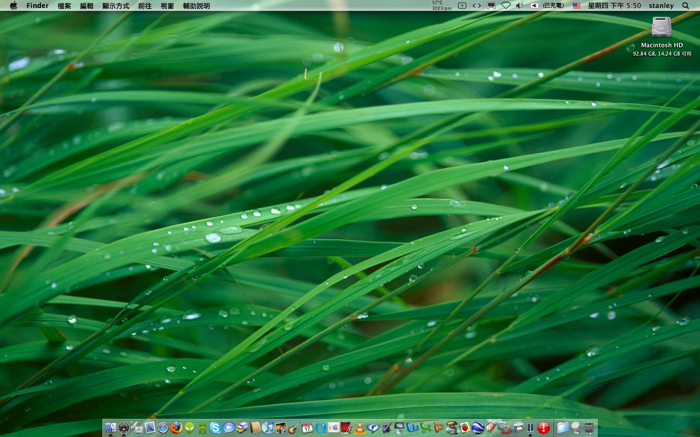Open the satellite dish Remote Desktop icon

tap(137, 428)
